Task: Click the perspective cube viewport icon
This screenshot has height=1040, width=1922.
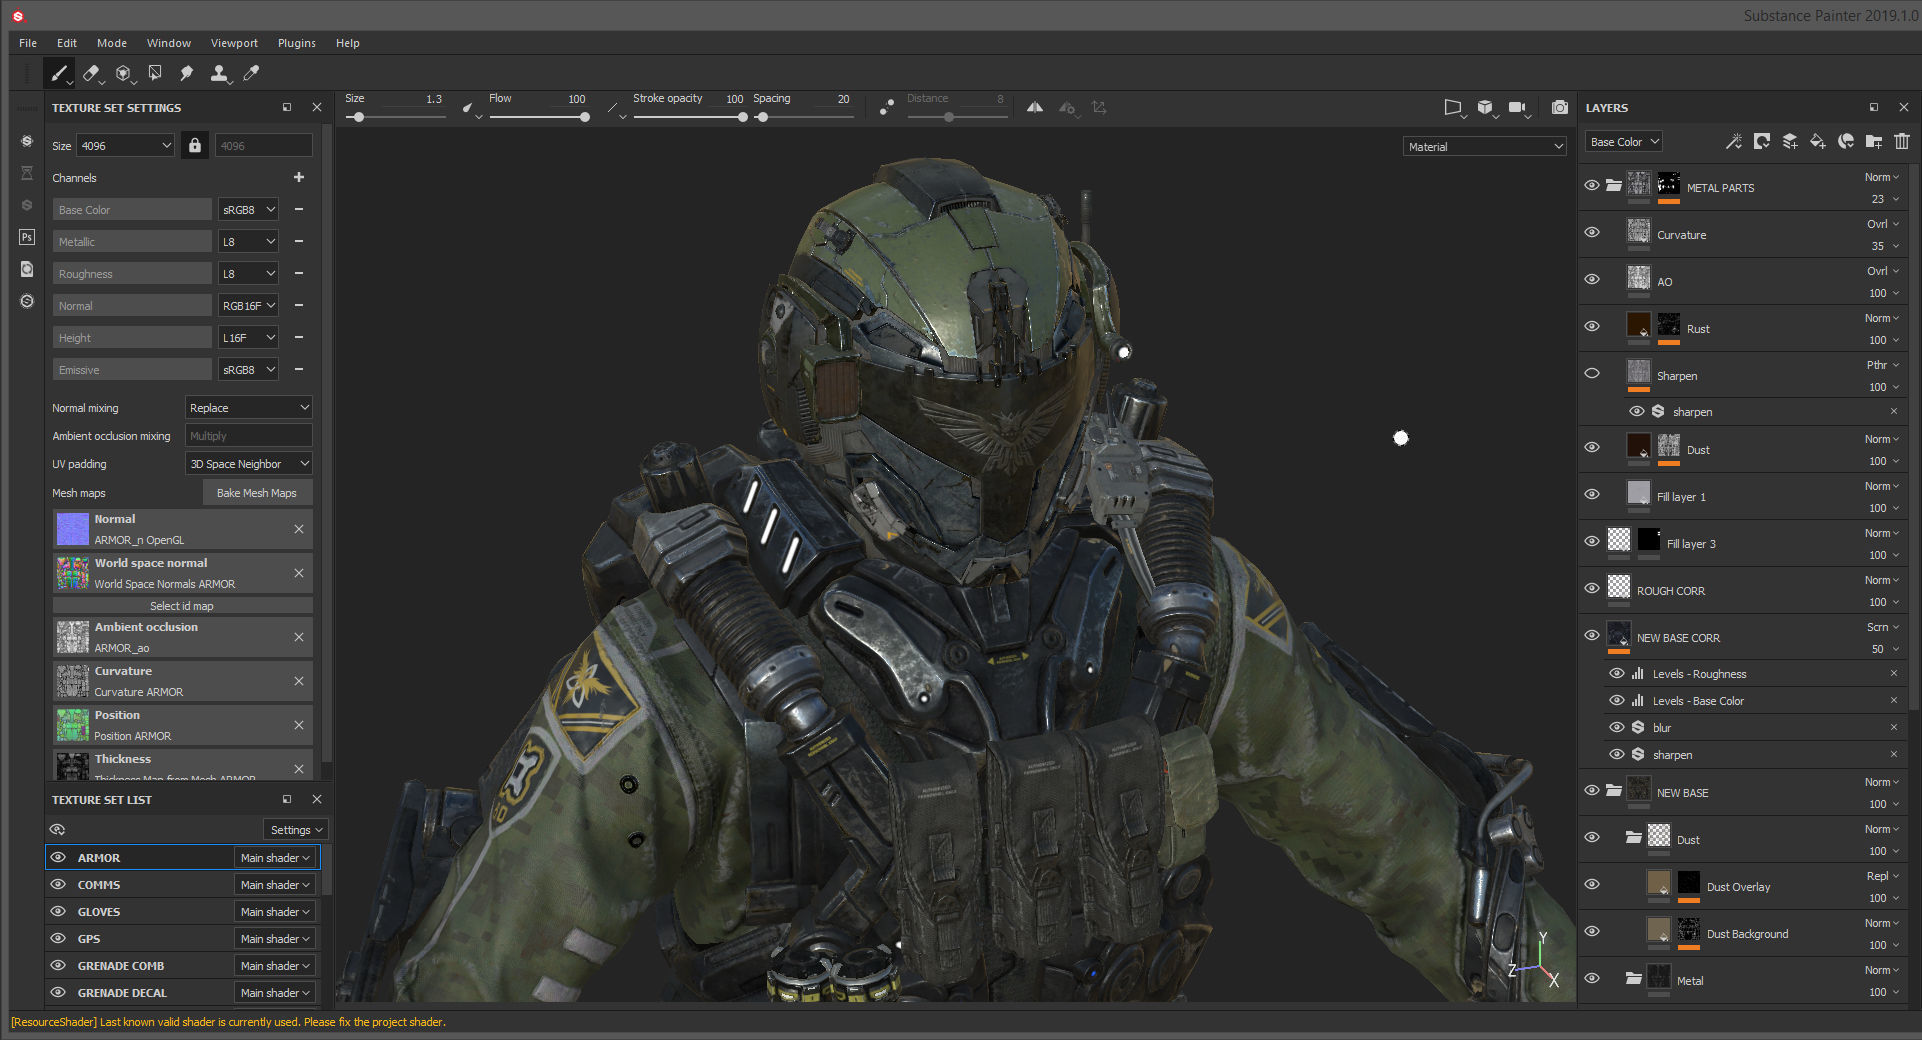Action: pyautogui.click(x=1485, y=107)
